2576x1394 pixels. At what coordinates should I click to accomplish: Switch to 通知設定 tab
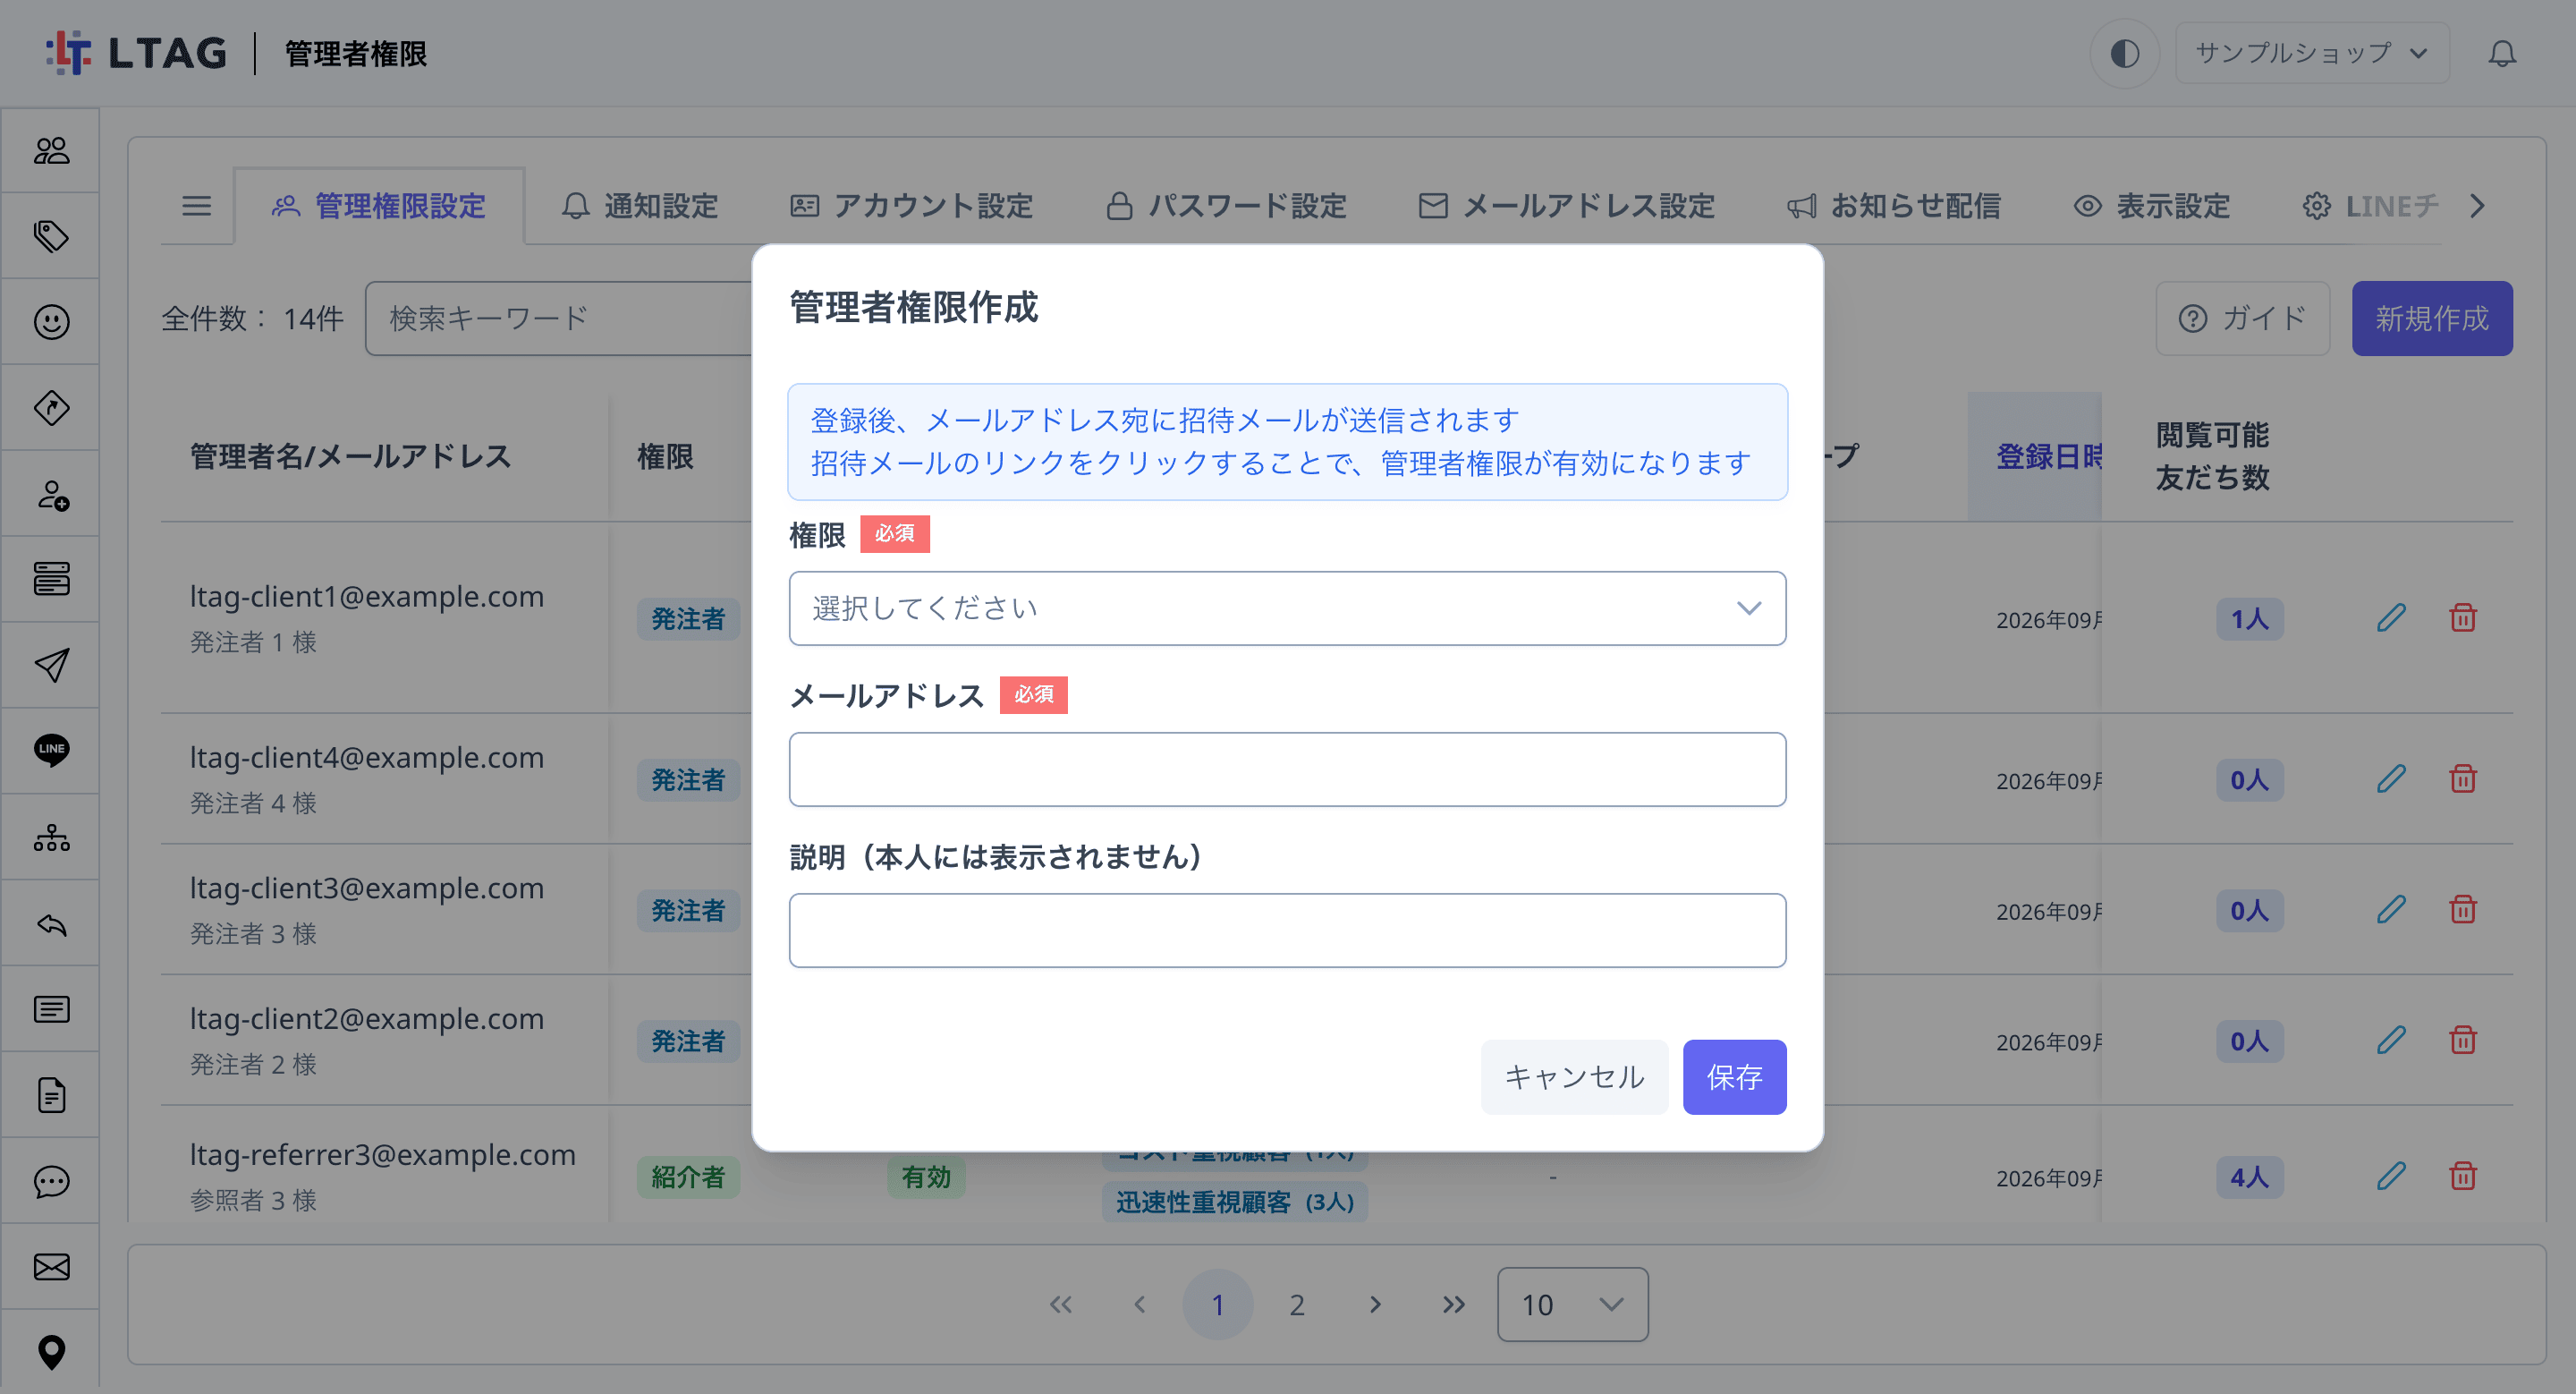[x=640, y=206]
